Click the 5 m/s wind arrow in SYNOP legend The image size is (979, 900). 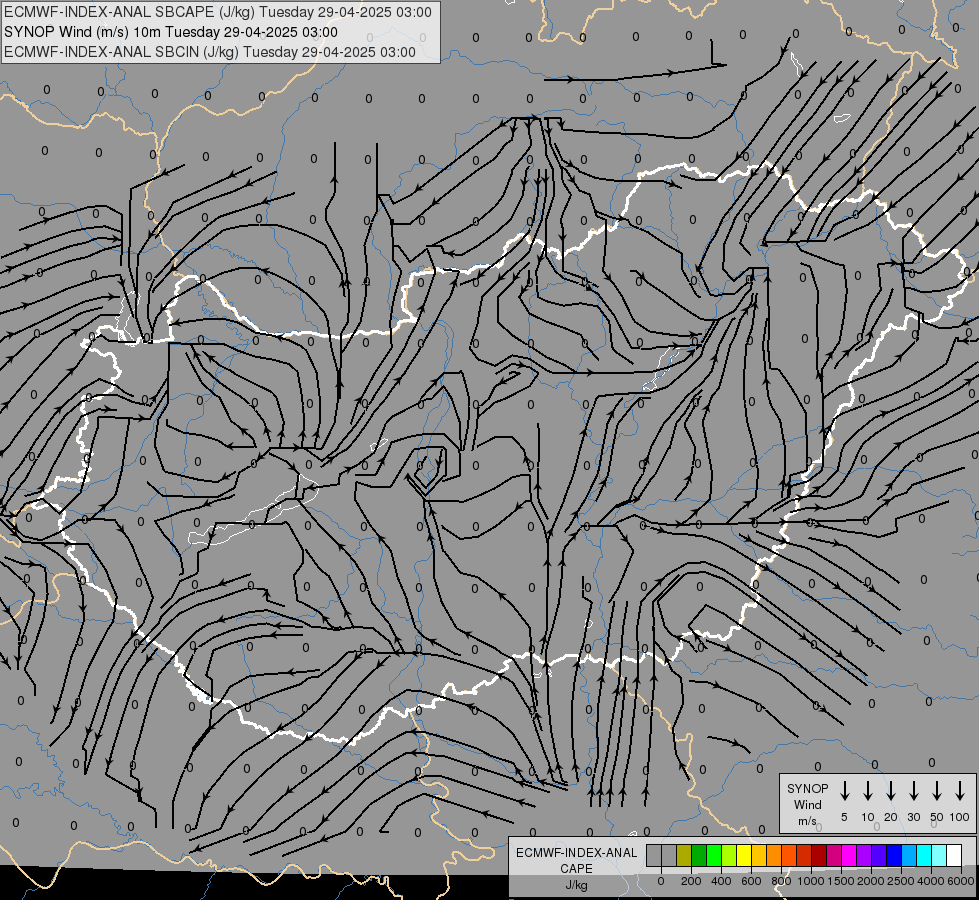(x=844, y=791)
